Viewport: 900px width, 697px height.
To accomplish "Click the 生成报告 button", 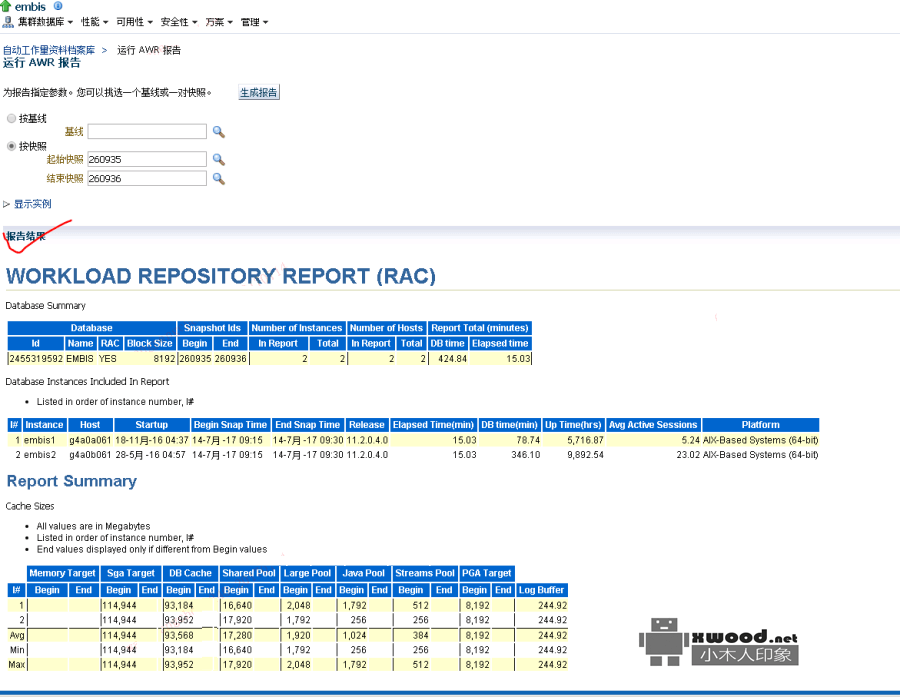I will tap(259, 92).
